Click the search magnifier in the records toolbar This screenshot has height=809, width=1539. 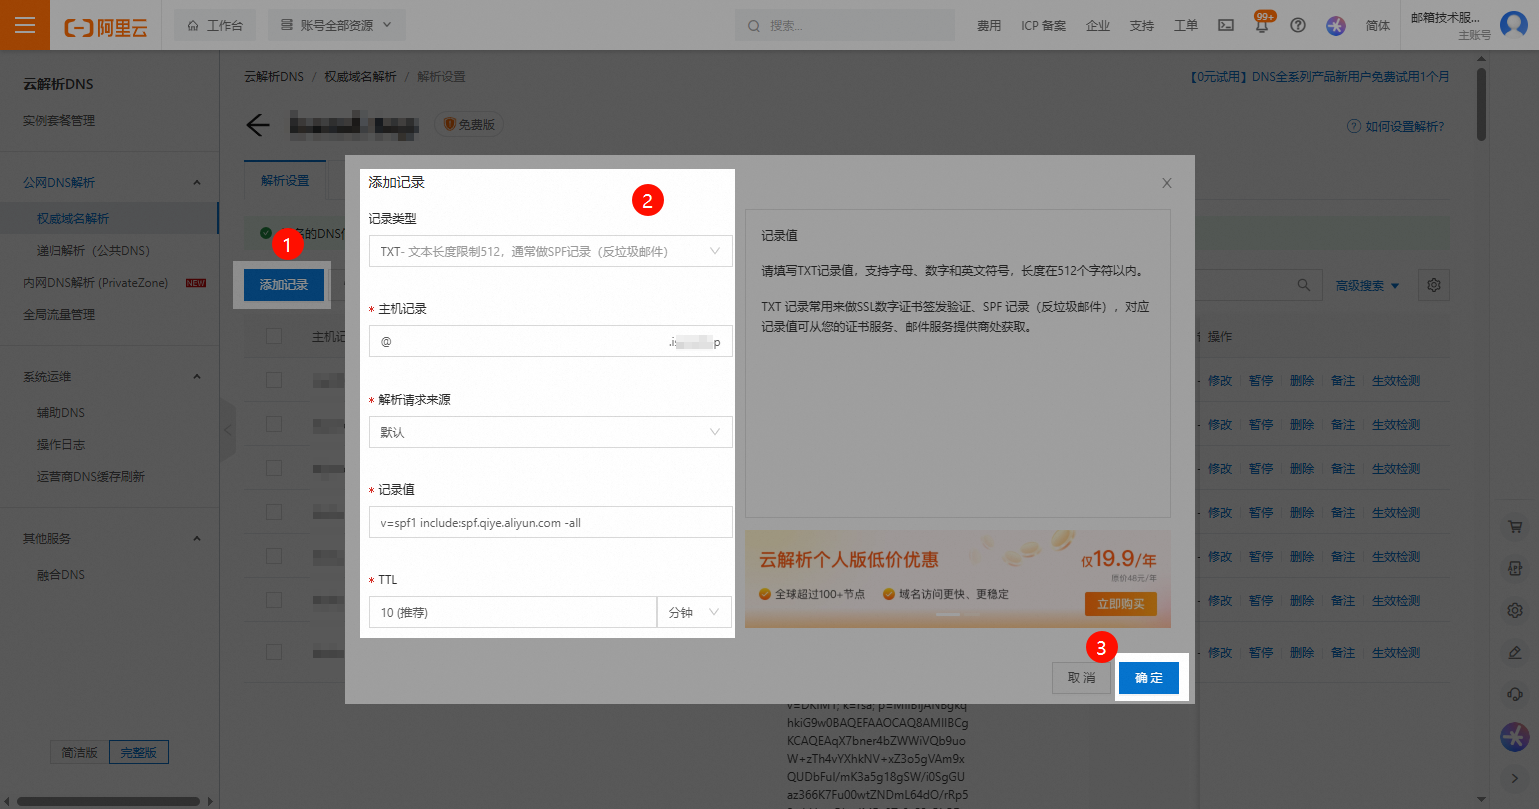click(x=1303, y=285)
